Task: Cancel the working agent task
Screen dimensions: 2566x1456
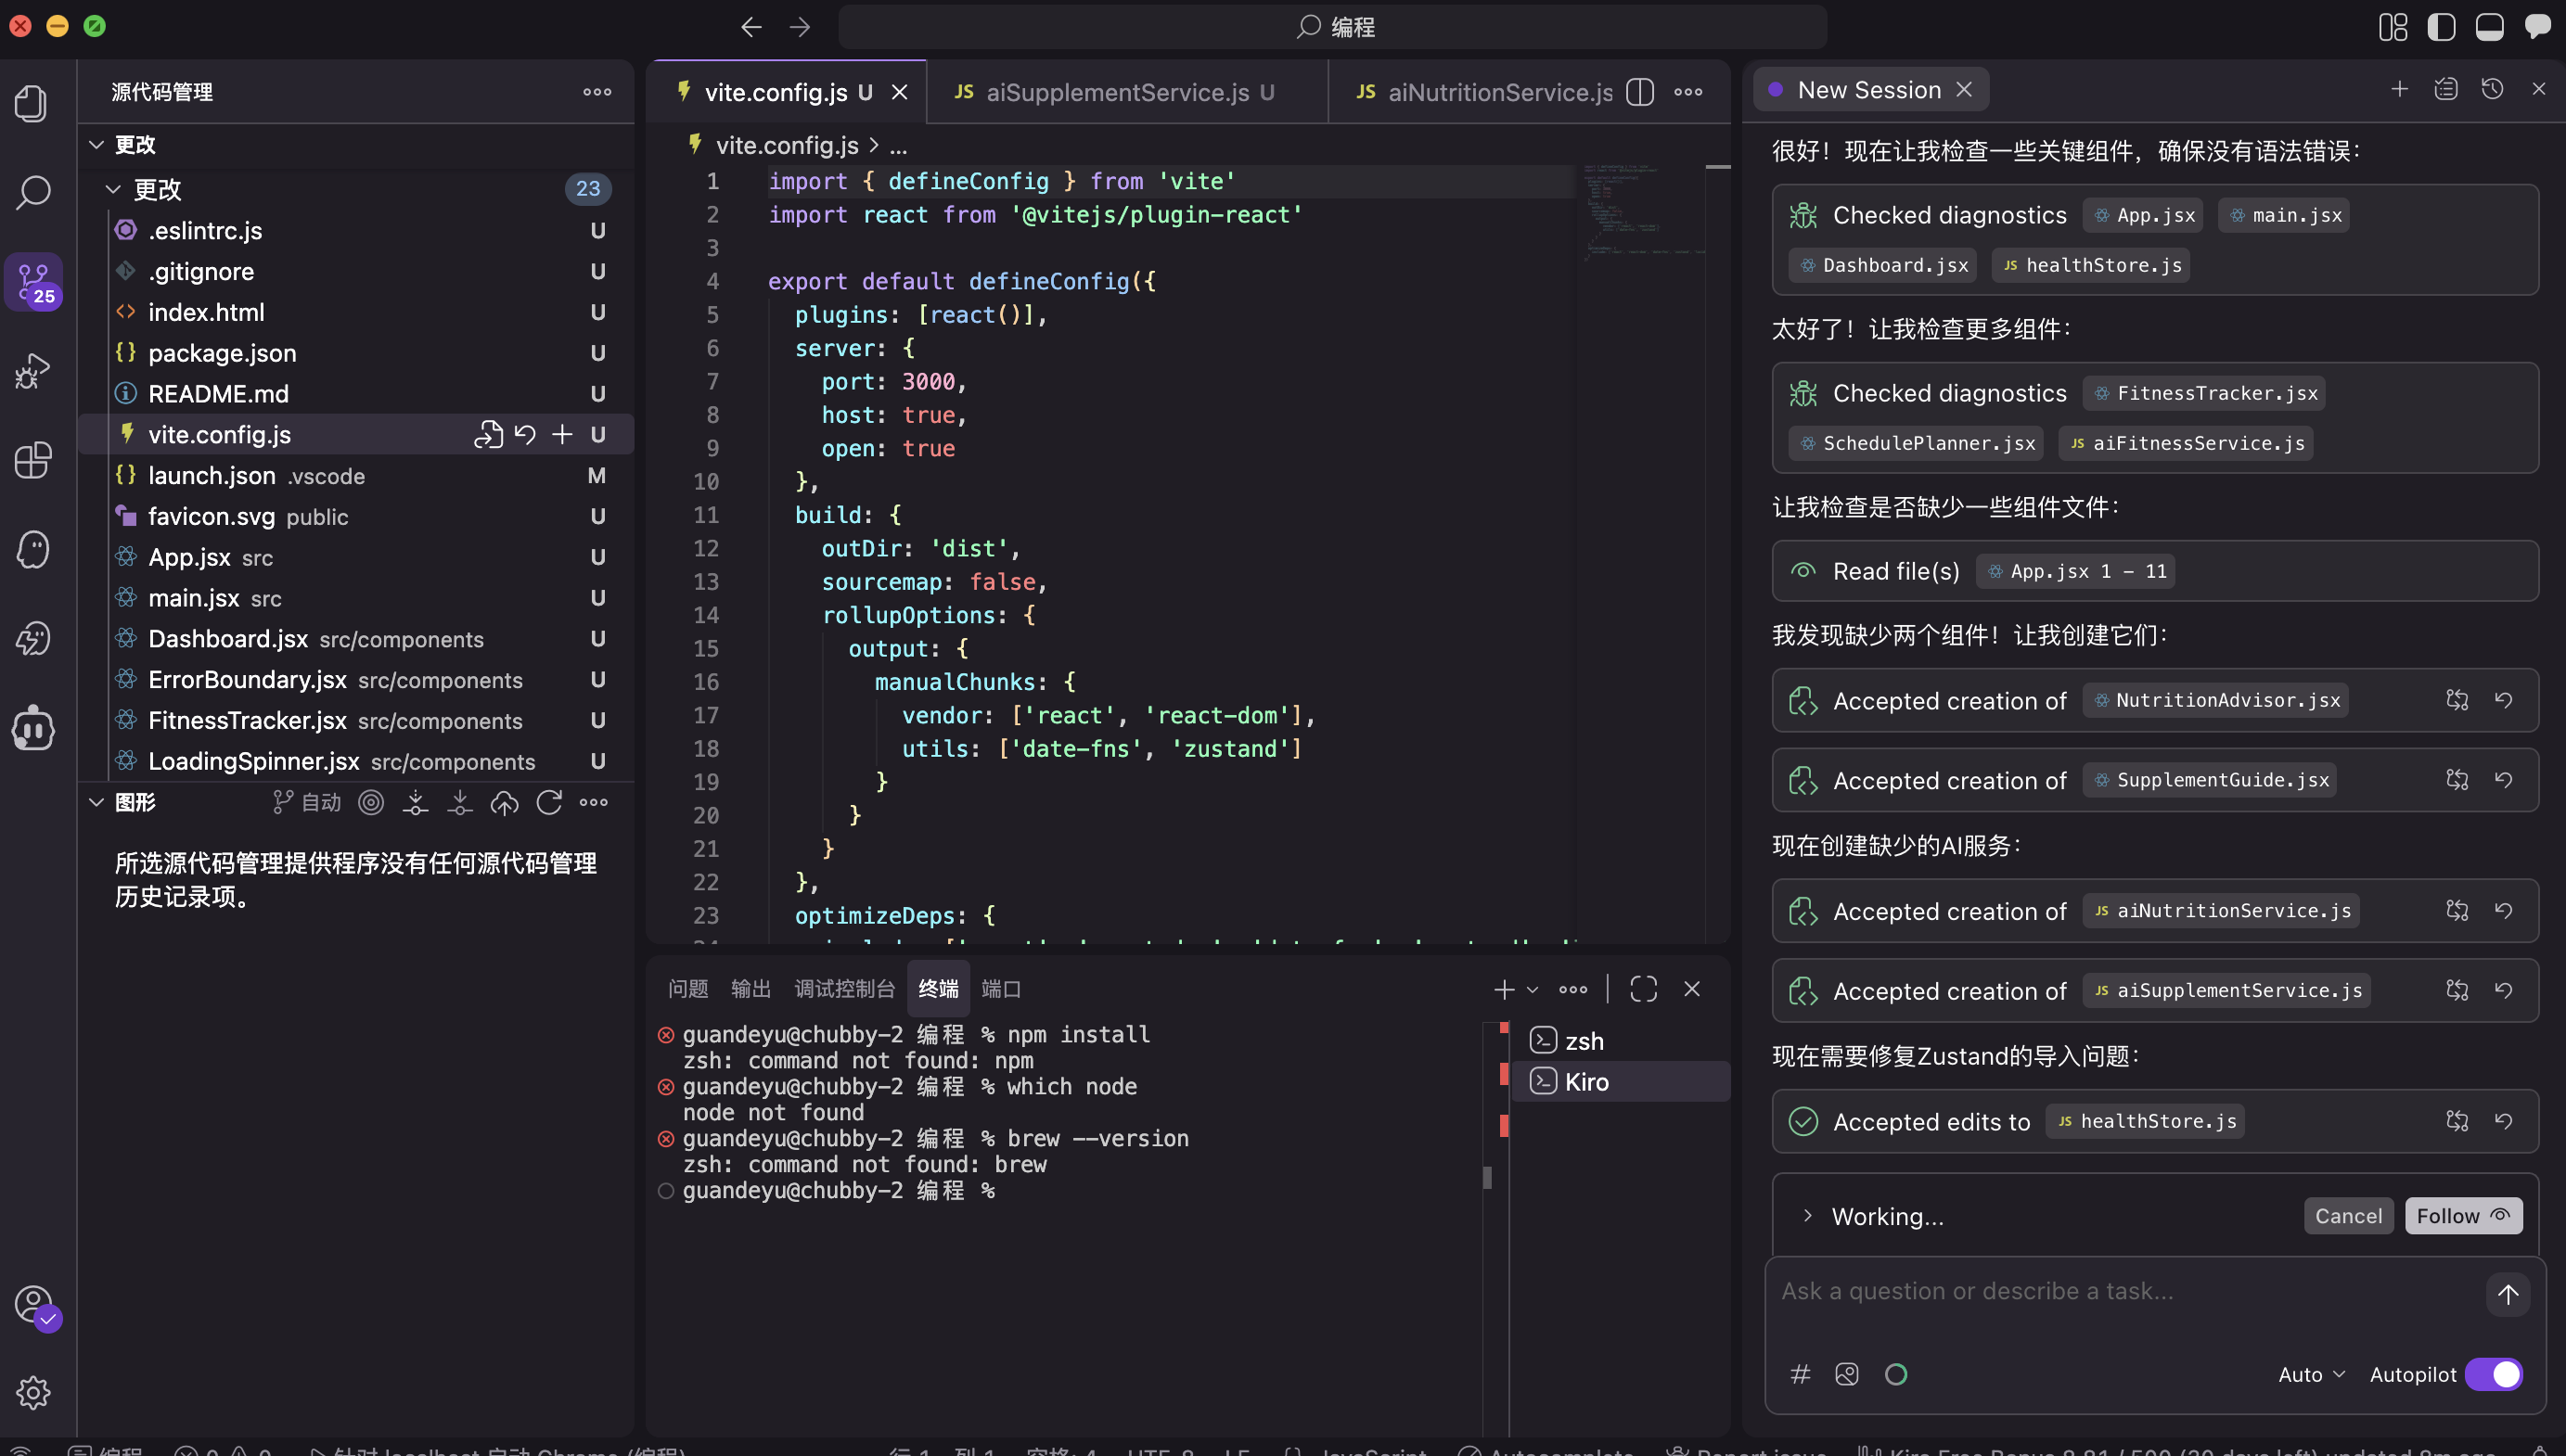Action: click(2348, 1216)
